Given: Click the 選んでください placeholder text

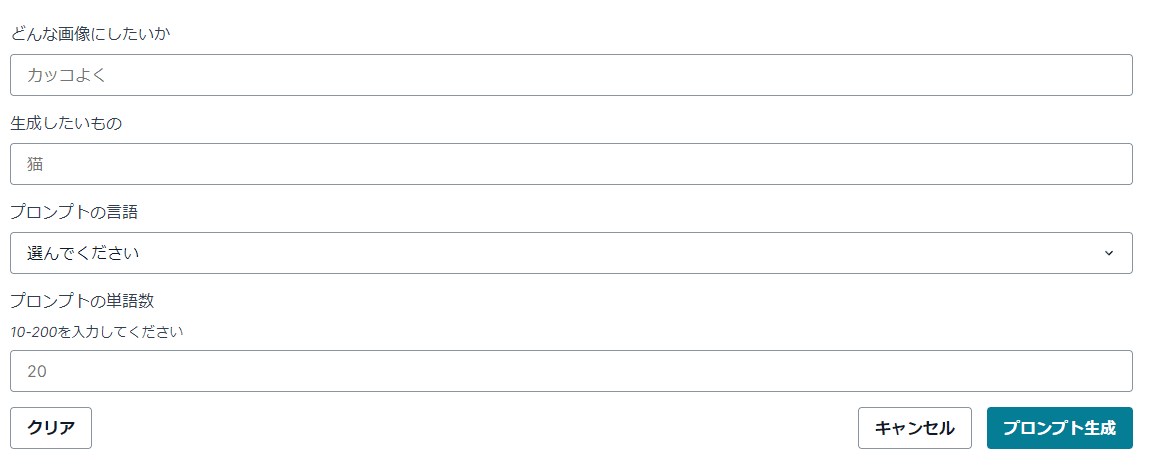Looking at the screenshot, I should pyautogui.click(x=83, y=253).
